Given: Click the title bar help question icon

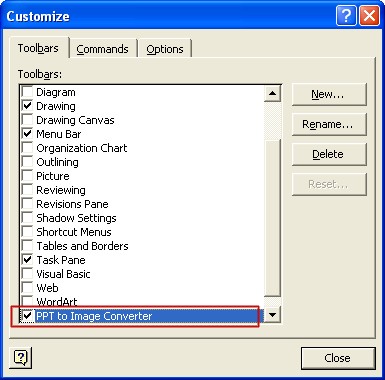Looking at the screenshot, I should 346,16.
